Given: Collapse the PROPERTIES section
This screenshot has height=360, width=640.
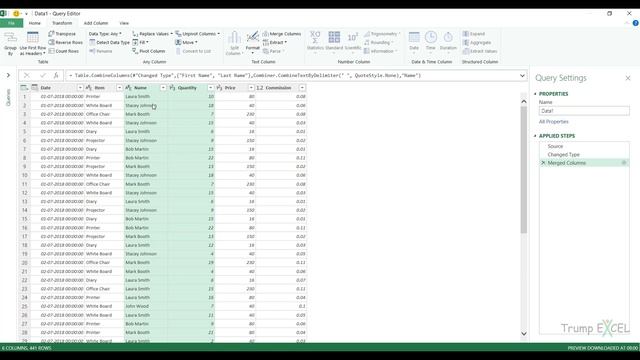Looking at the screenshot, I should click(536, 94).
